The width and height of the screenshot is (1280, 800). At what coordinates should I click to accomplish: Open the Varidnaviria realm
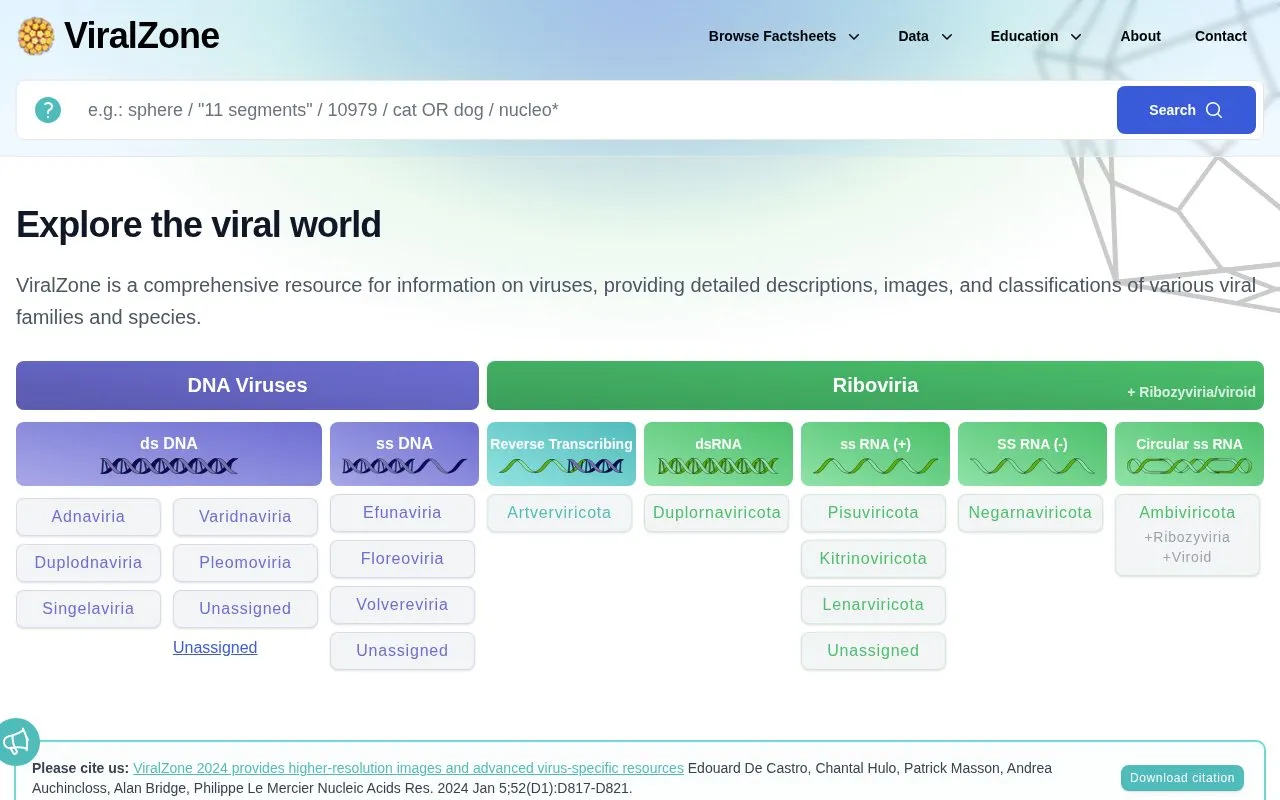click(245, 517)
